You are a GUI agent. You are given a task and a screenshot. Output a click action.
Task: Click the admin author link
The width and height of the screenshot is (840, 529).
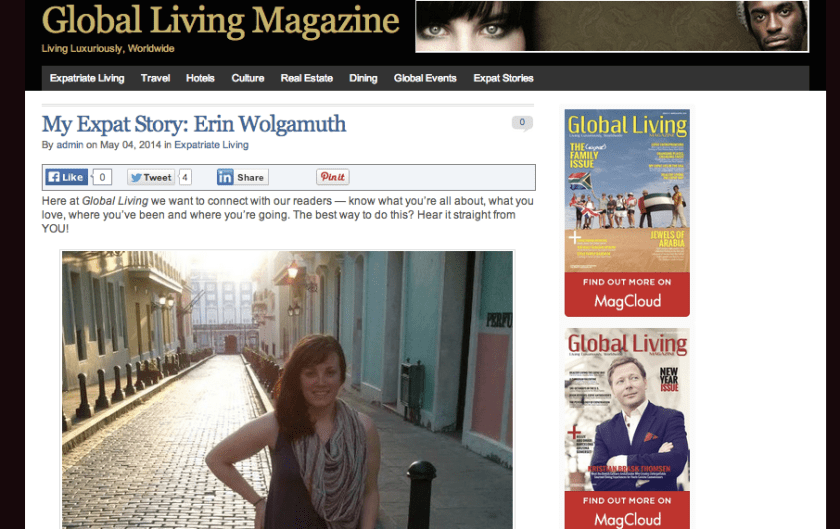[x=70, y=145]
